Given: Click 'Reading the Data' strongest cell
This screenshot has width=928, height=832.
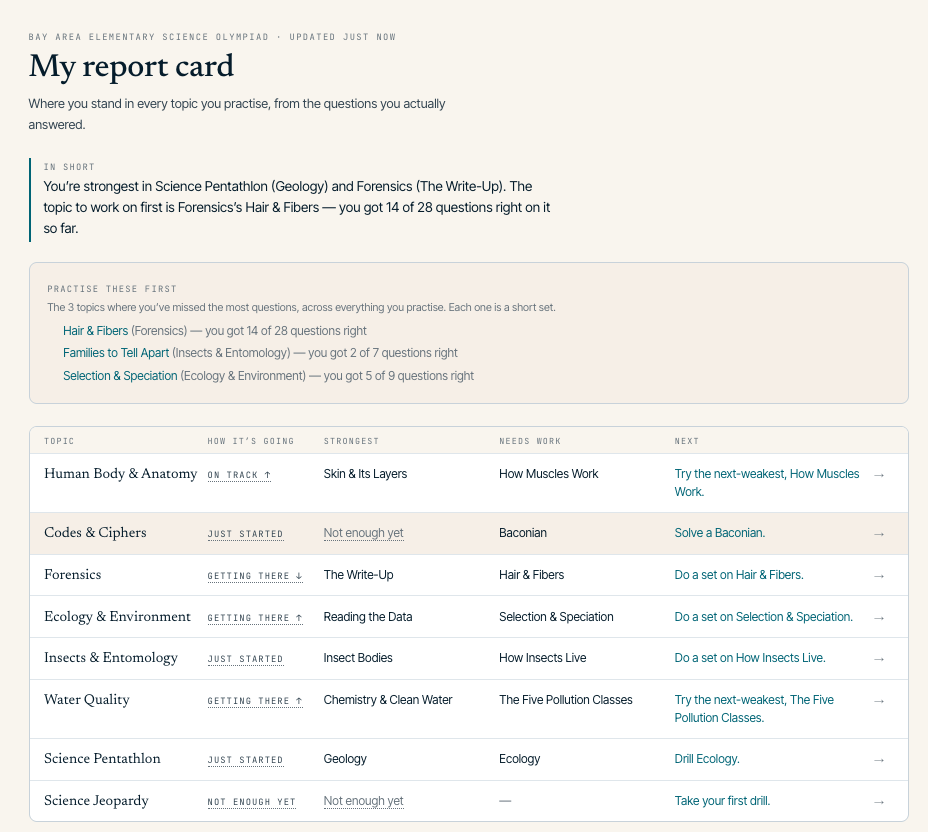Looking at the screenshot, I should pos(368,617).
